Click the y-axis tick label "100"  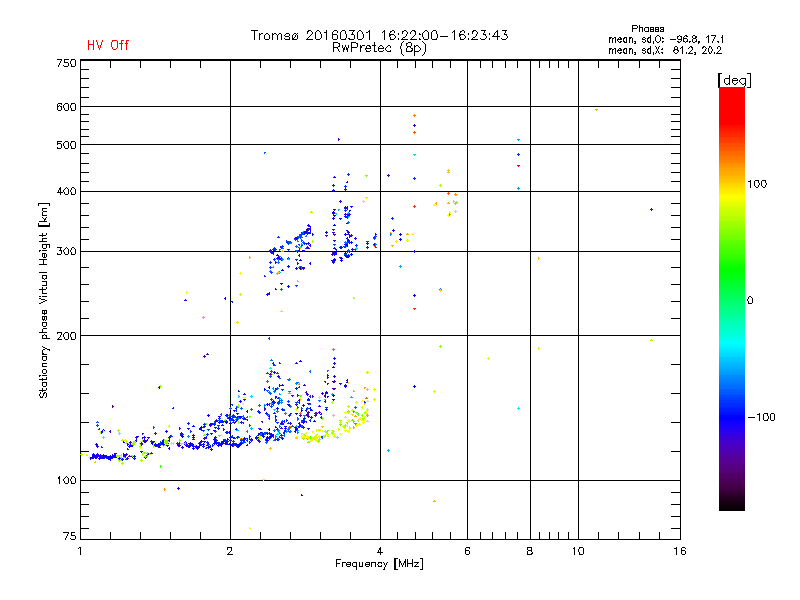point(67,481)
